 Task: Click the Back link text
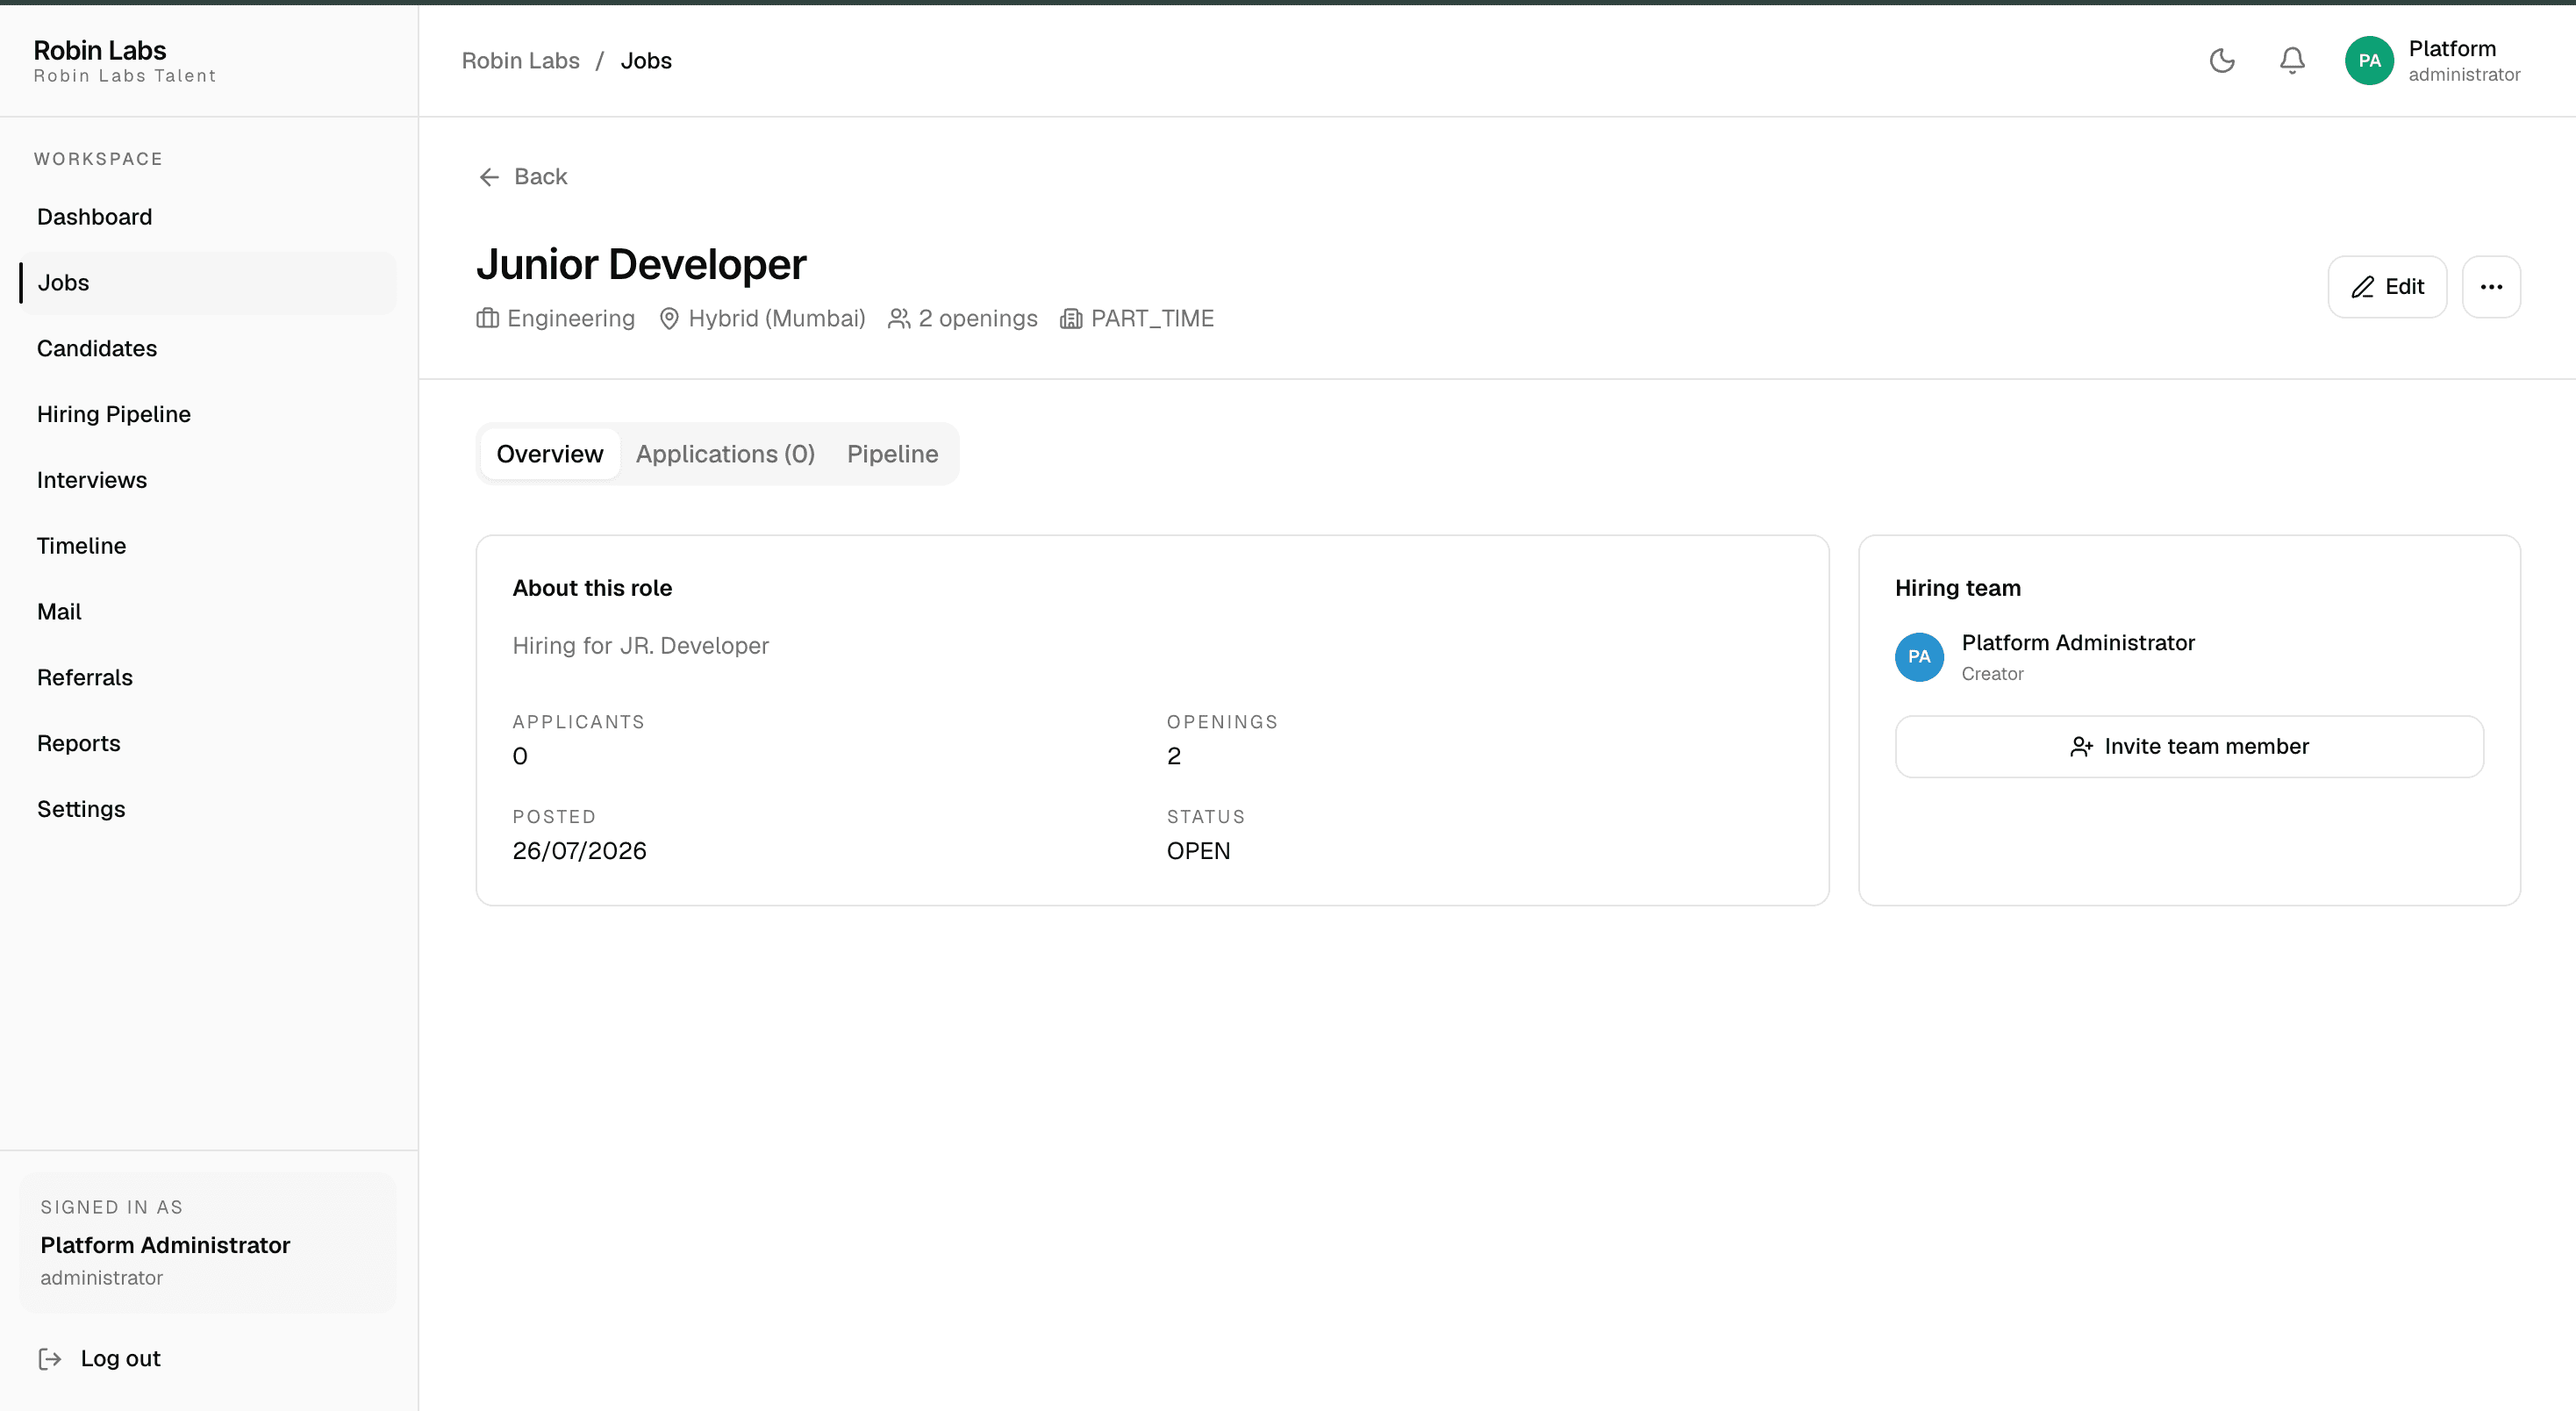point(540,177)
